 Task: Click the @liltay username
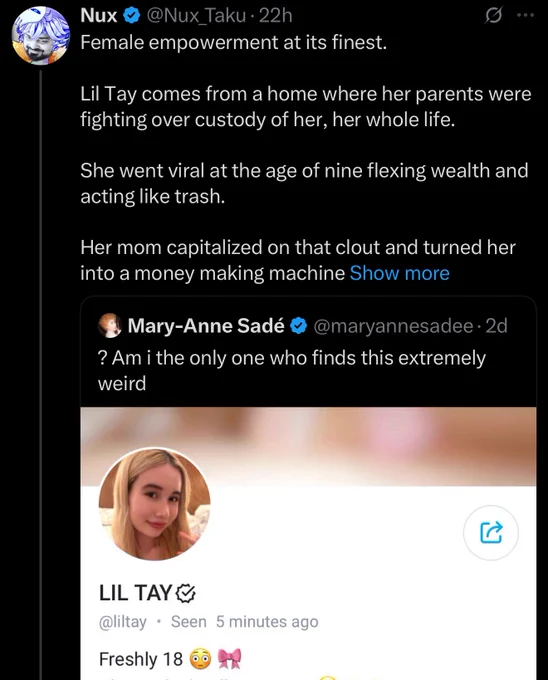pos(123,622)
